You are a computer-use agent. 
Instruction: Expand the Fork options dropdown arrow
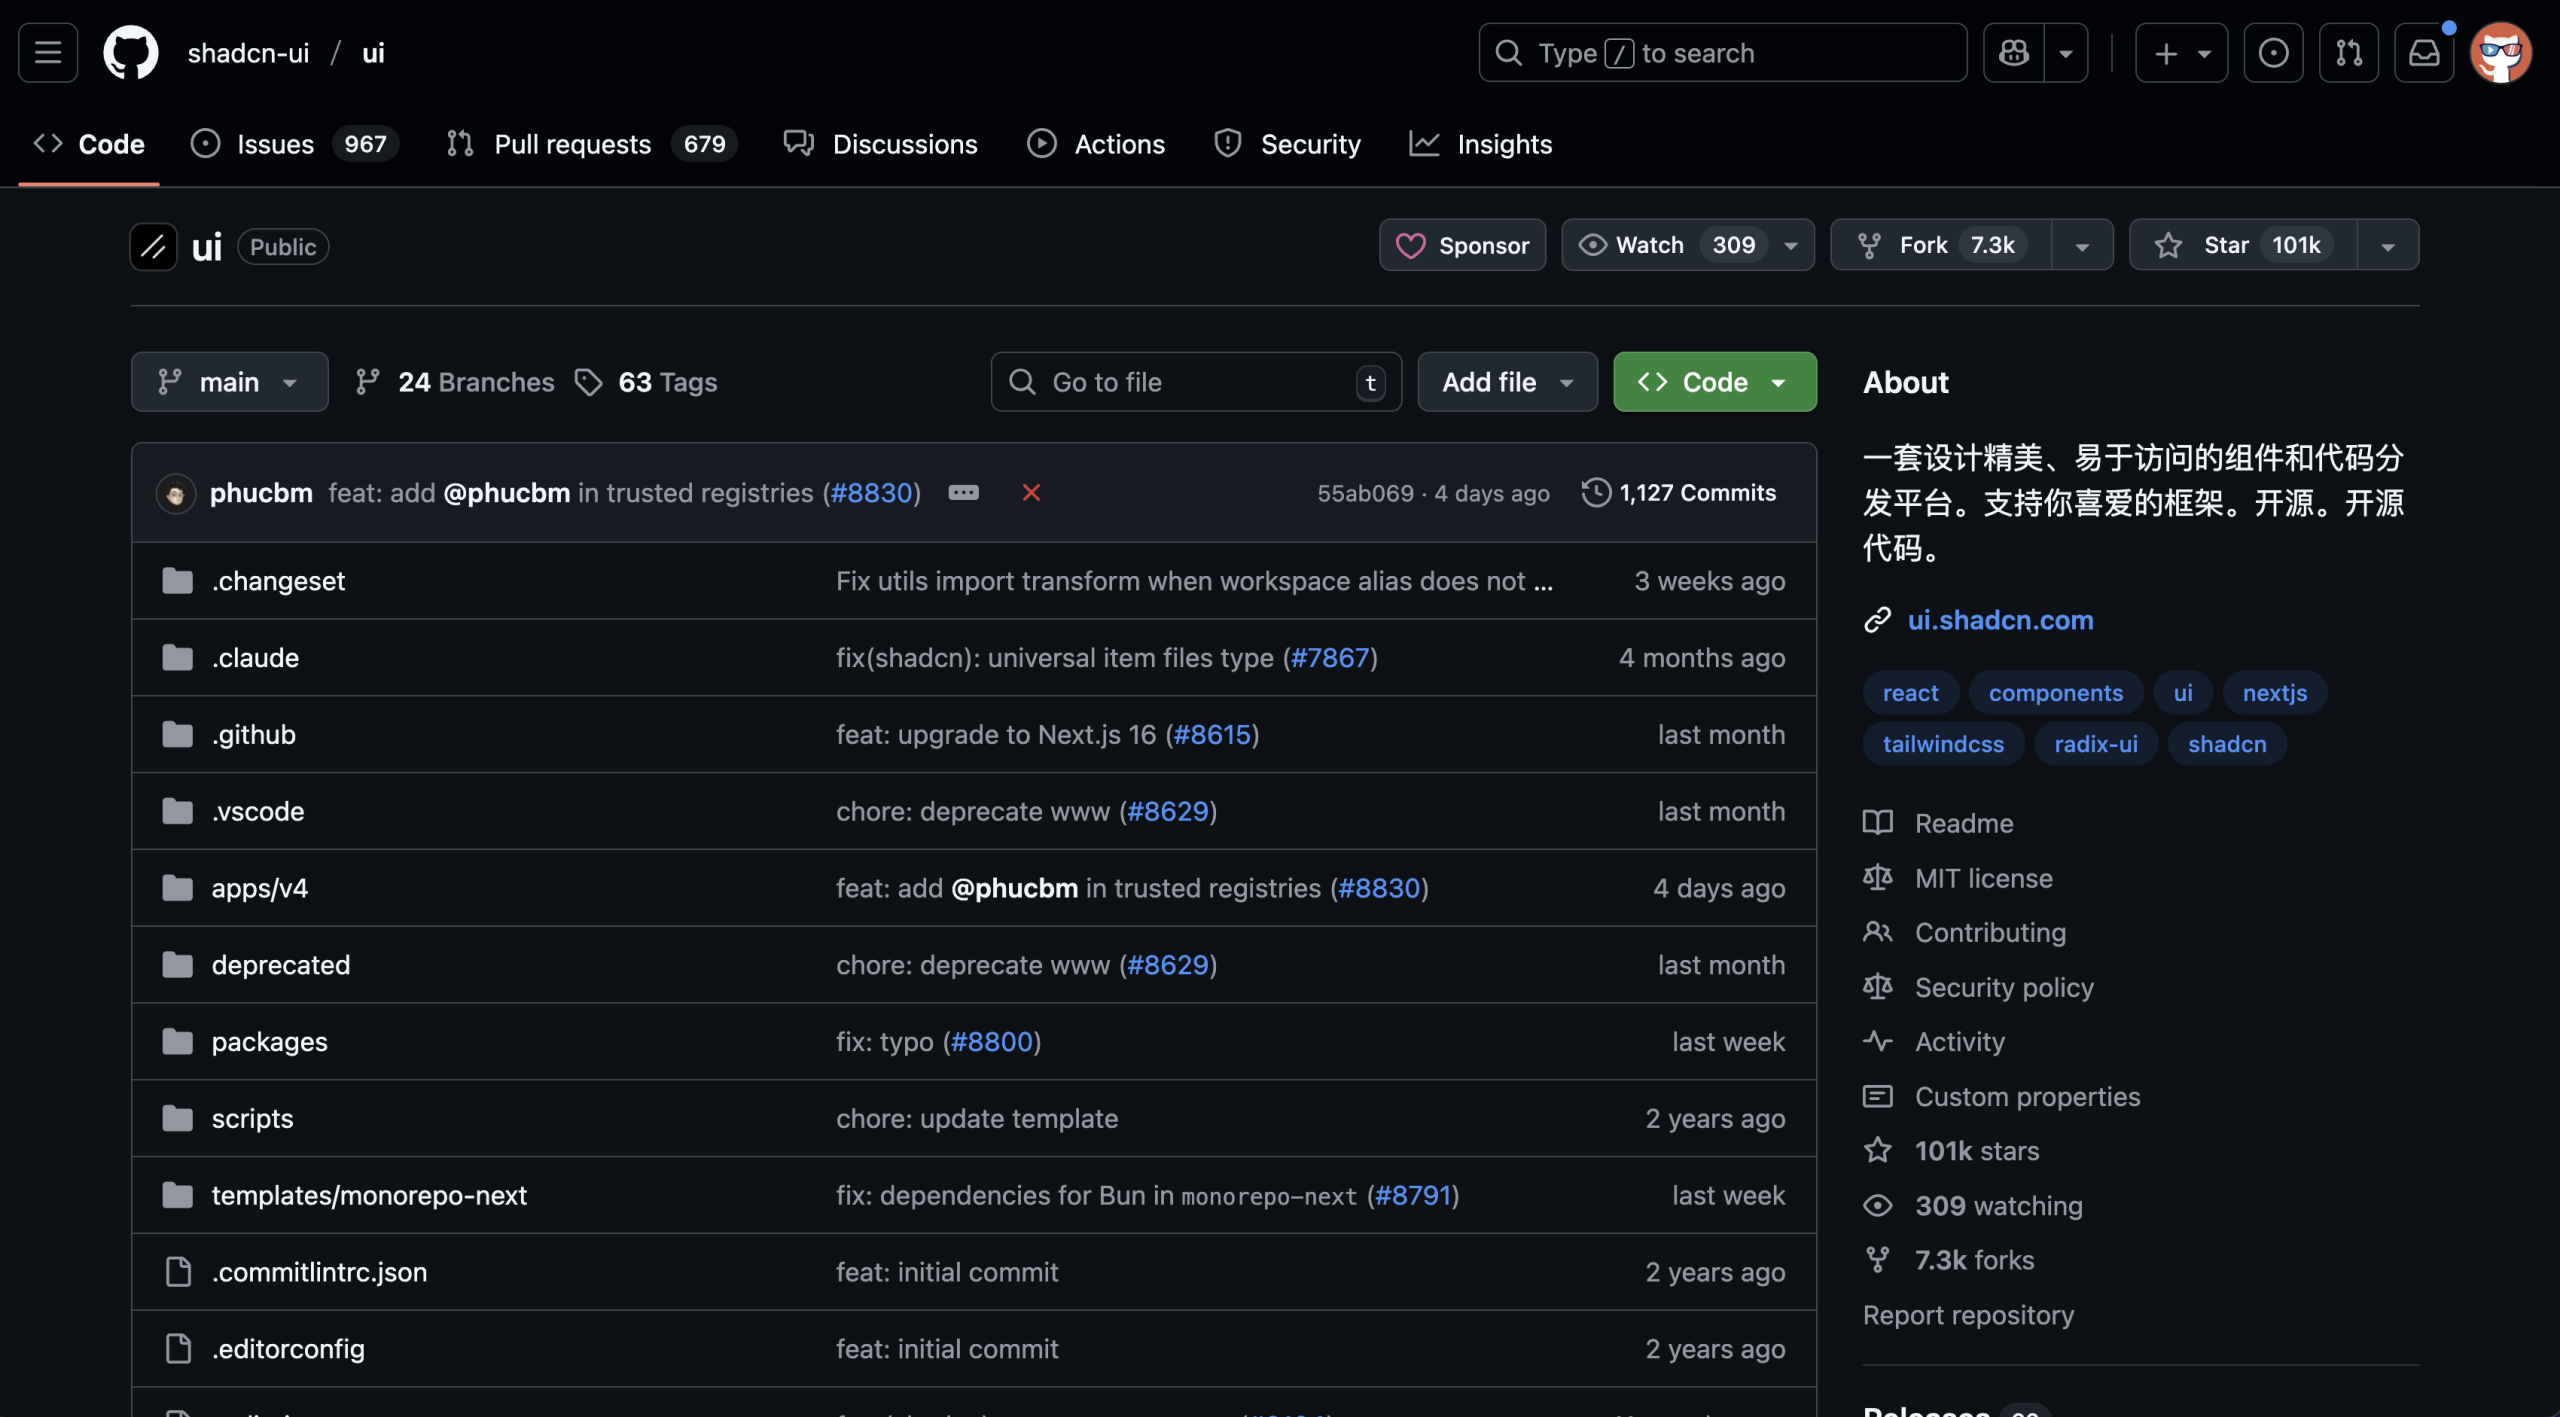point(2083,244)
